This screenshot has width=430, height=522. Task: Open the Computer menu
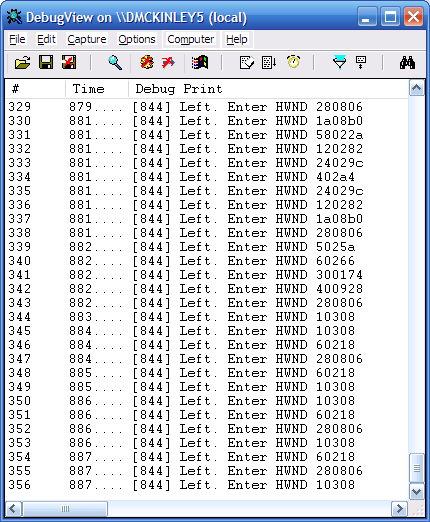click(x=190, y=39)
